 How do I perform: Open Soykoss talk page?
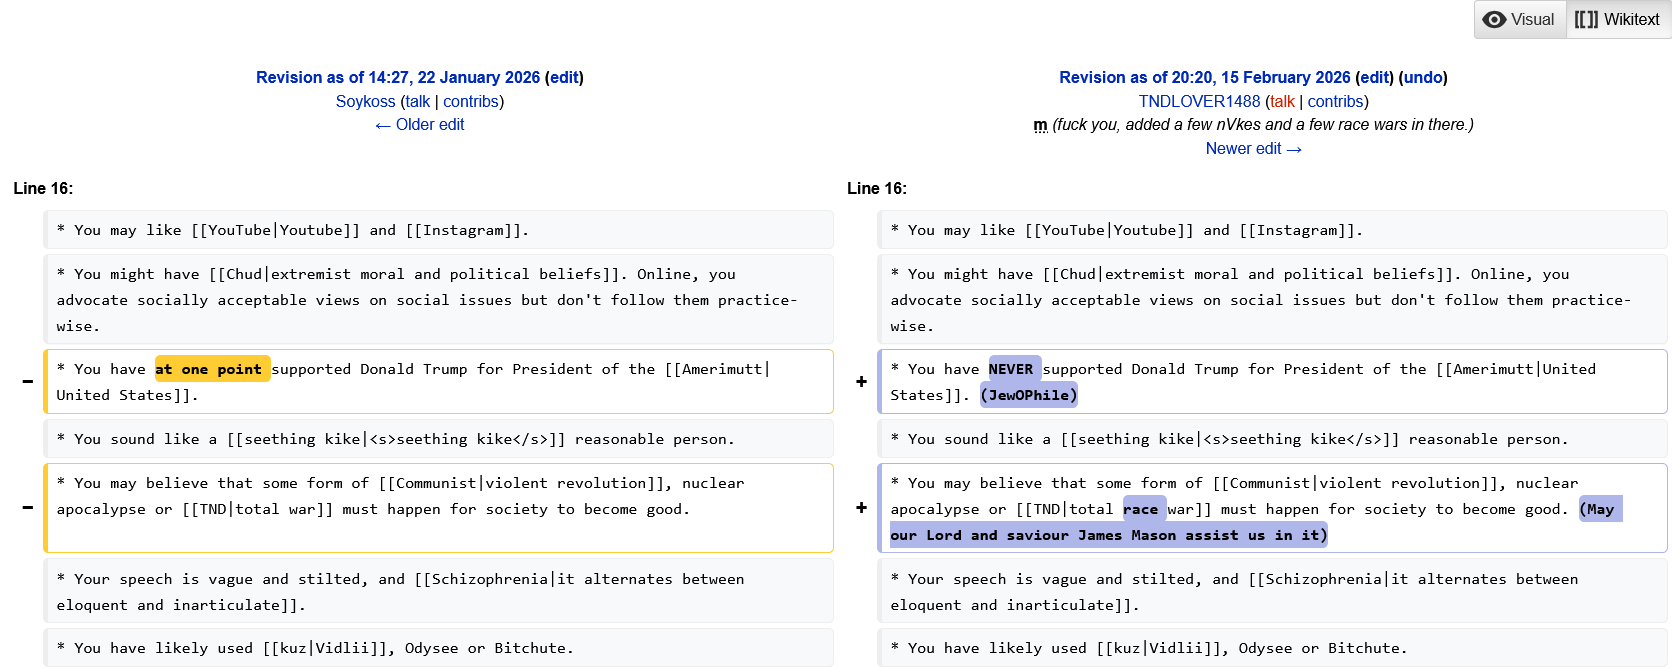tap(418, 101)
